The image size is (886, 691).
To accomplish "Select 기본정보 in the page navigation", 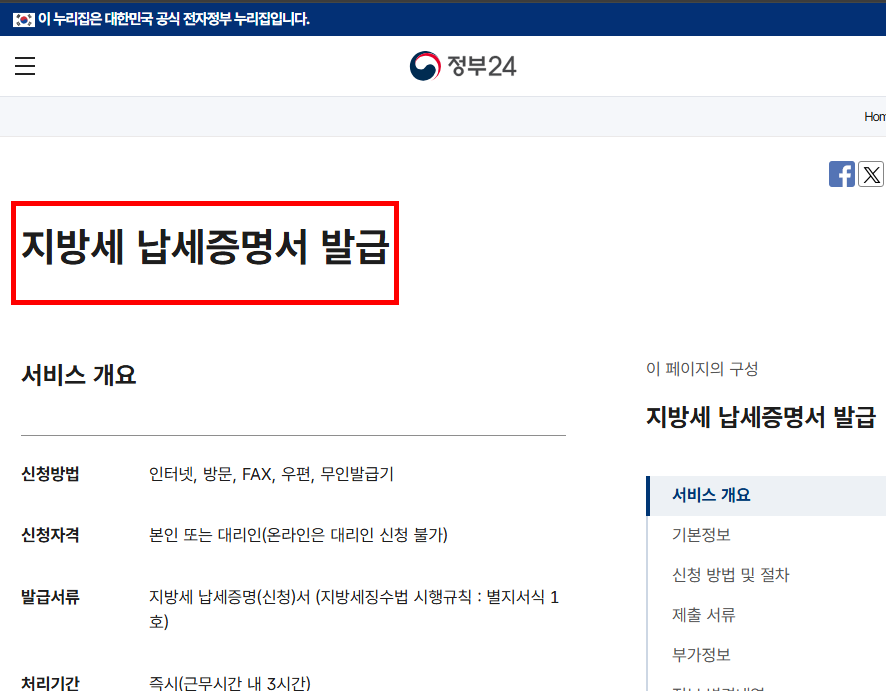I will pos(700,534).
